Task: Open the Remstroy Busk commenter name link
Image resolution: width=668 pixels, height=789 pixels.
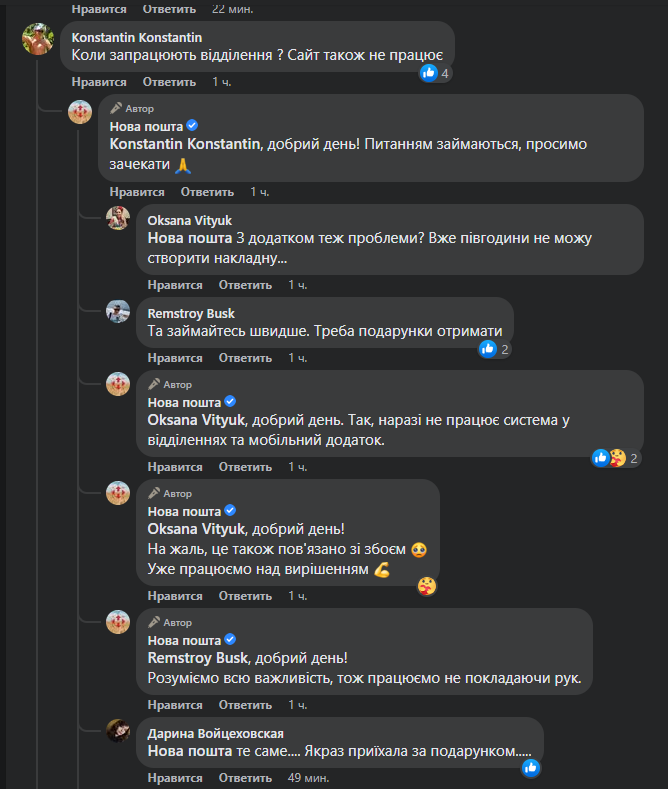Action: coord(191,314)
